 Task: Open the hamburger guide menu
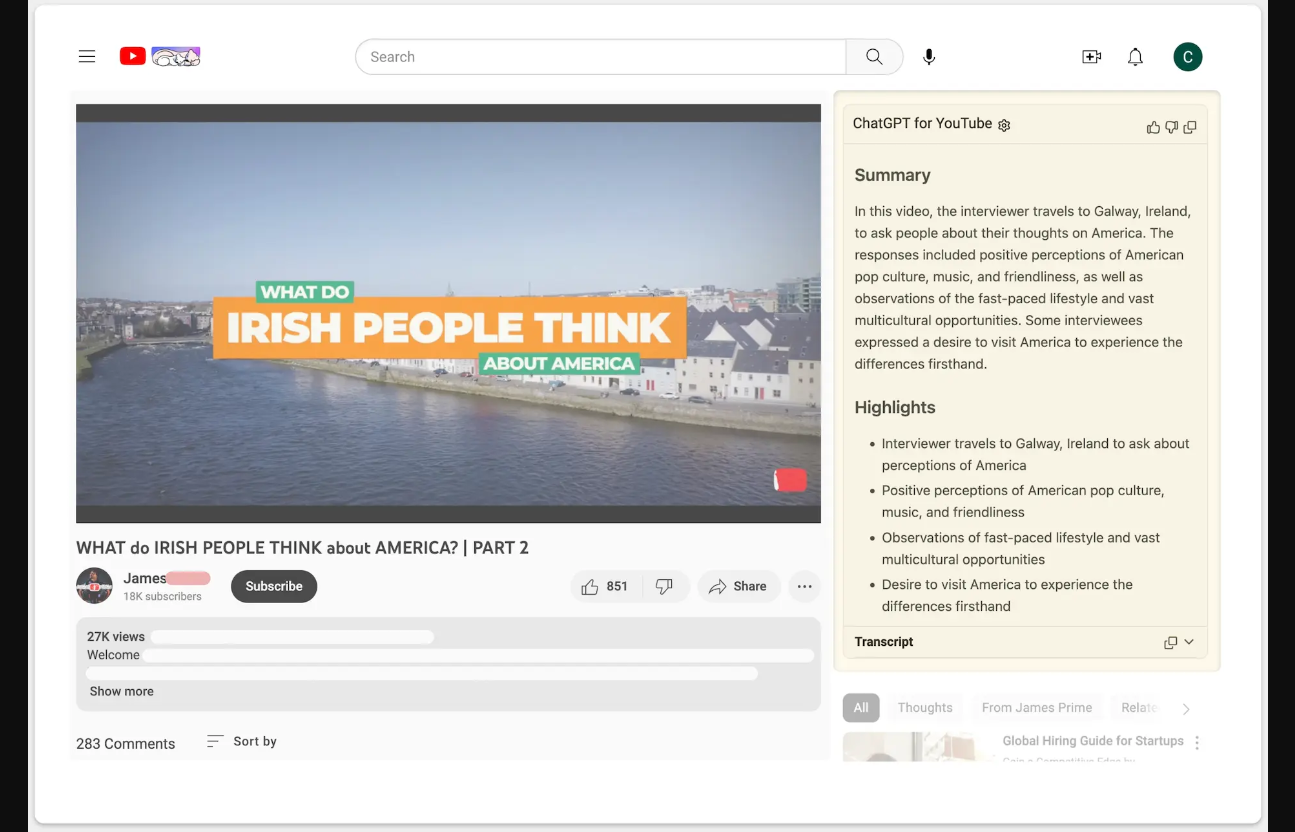tap(87, 57)
